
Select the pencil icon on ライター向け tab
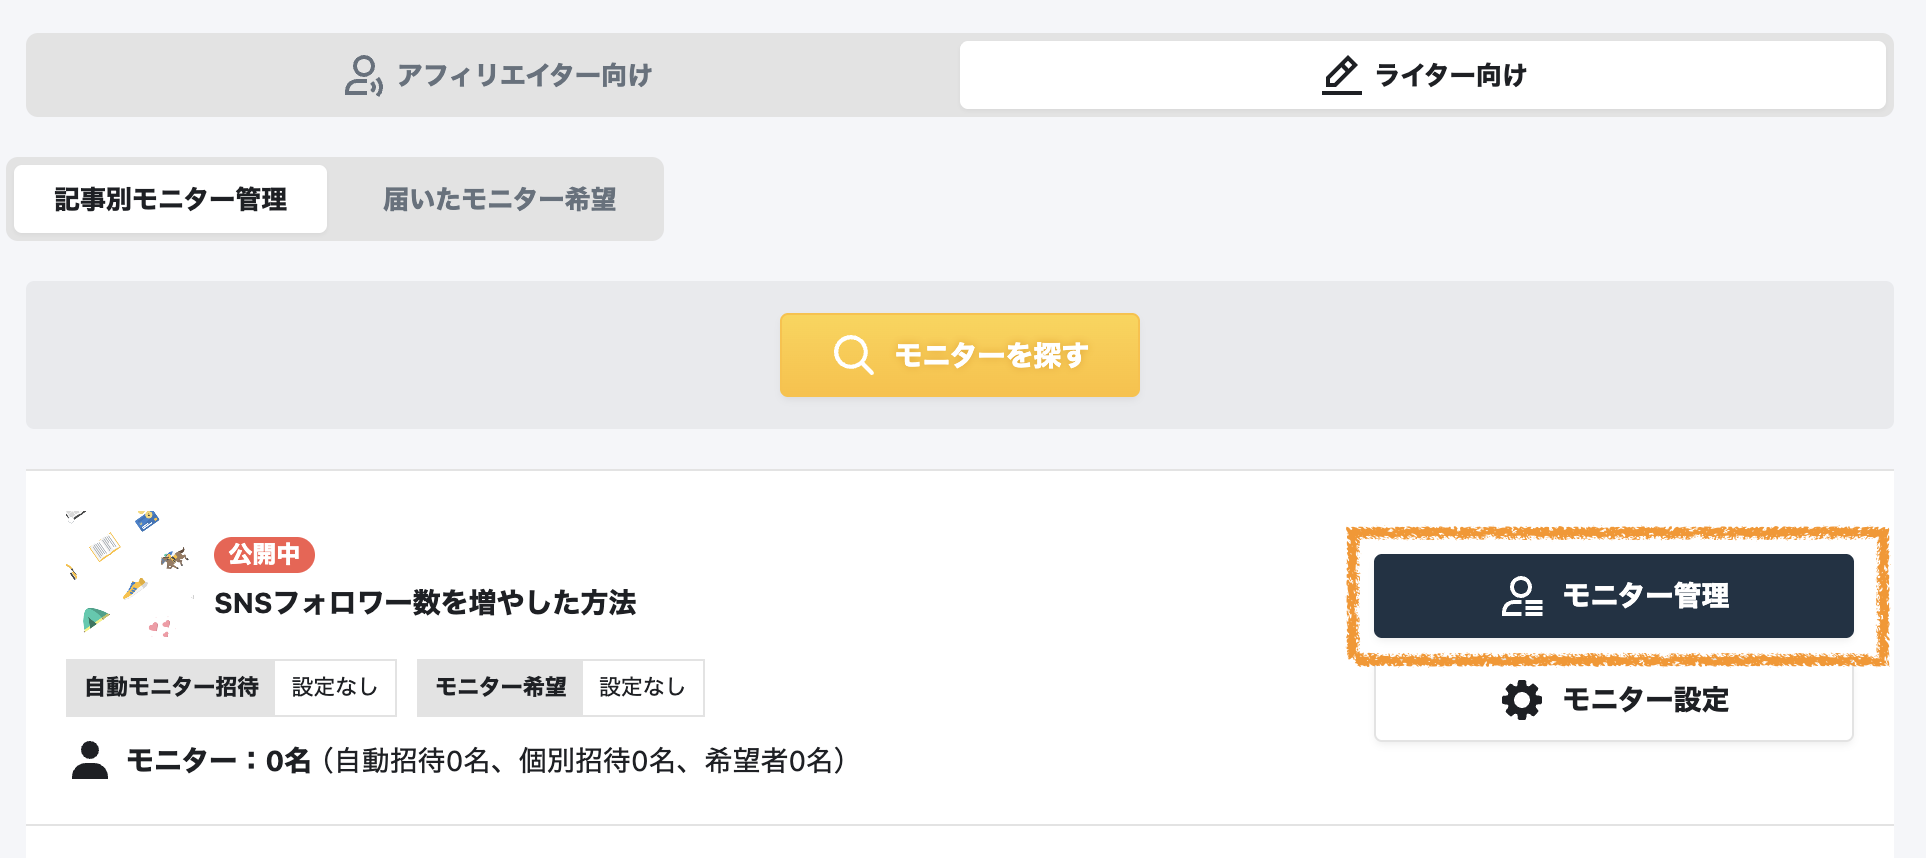click(x=1340, y=73)
